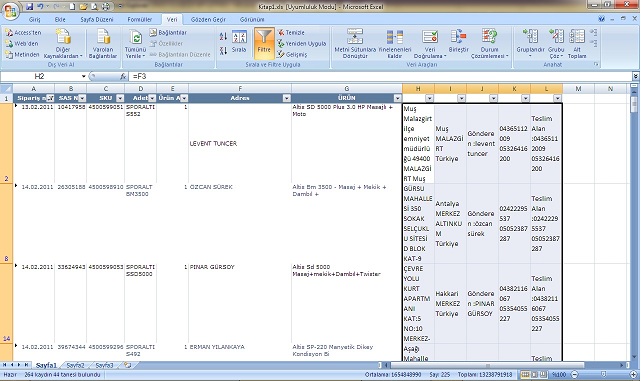The image size is (641, 381).
Task: Open file folder icon in quick toolbar
Action: click(83, 7)
